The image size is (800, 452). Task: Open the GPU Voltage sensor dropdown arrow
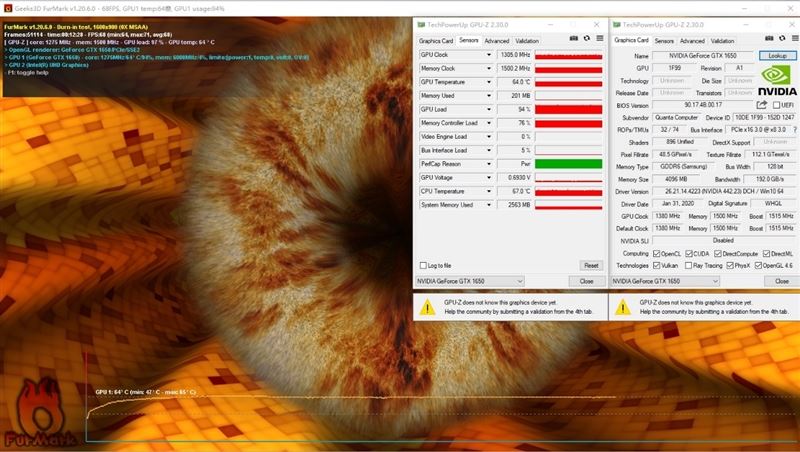489,178
